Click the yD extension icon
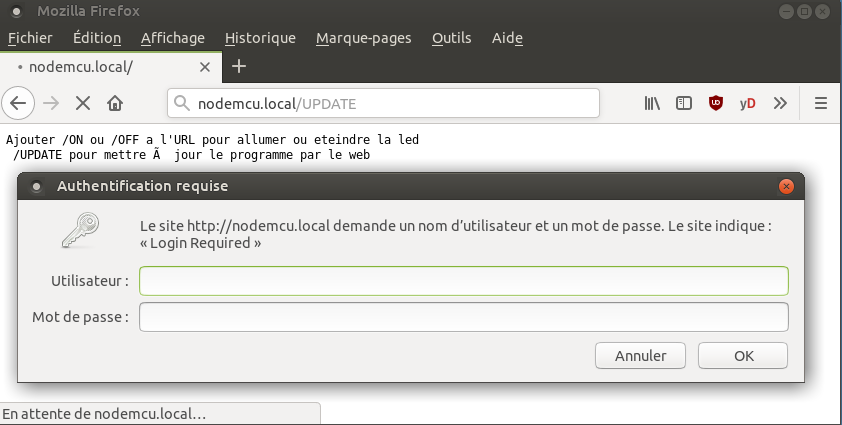 point(748,103)
